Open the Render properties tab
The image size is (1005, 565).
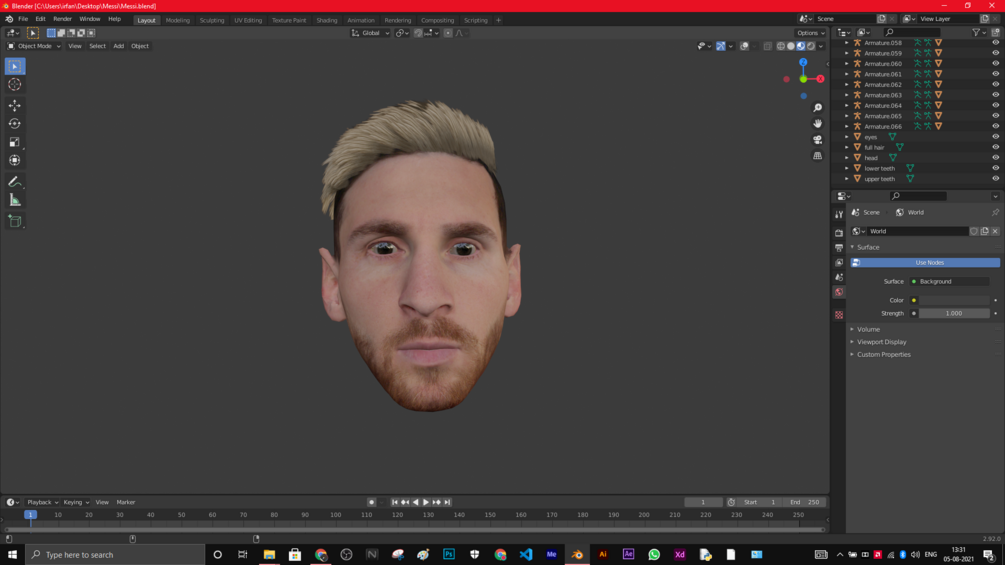point(839,233)
